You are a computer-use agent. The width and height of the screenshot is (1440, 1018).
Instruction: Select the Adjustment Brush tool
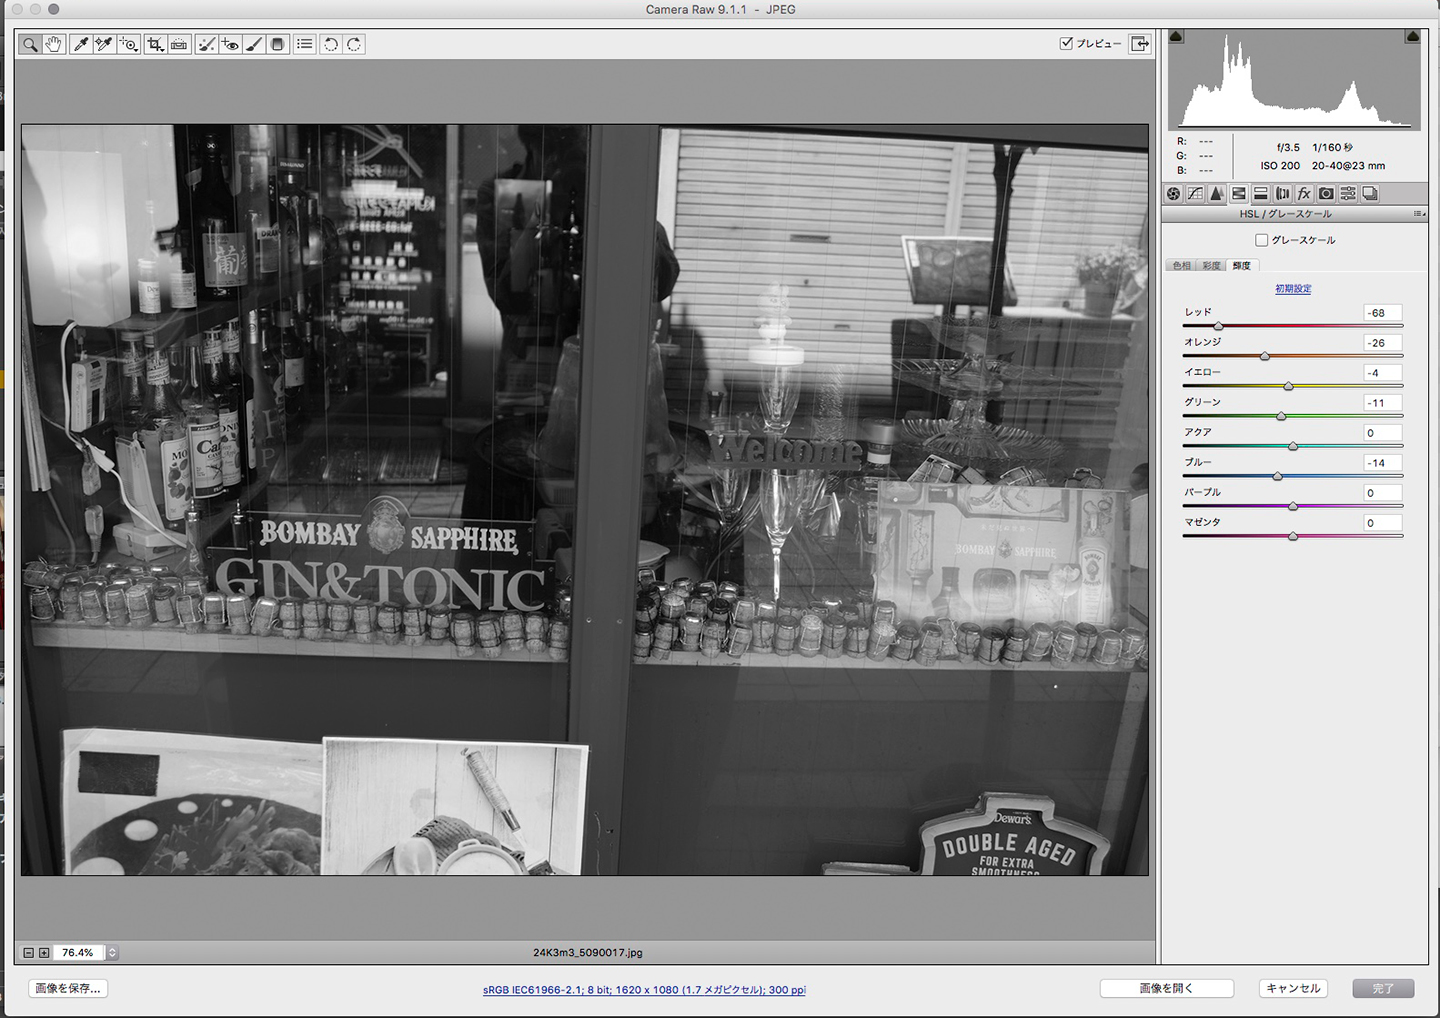coord(254,44)
